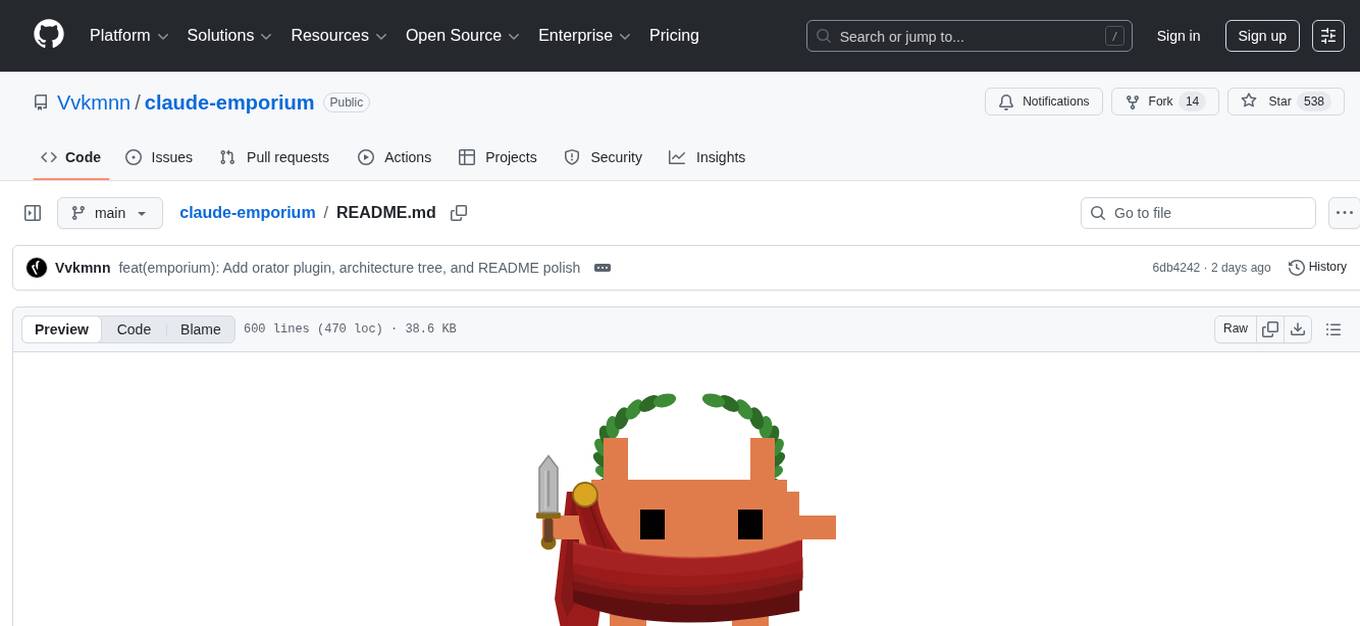
Task: Copy the README.md file path
Action: pos(459,212)
